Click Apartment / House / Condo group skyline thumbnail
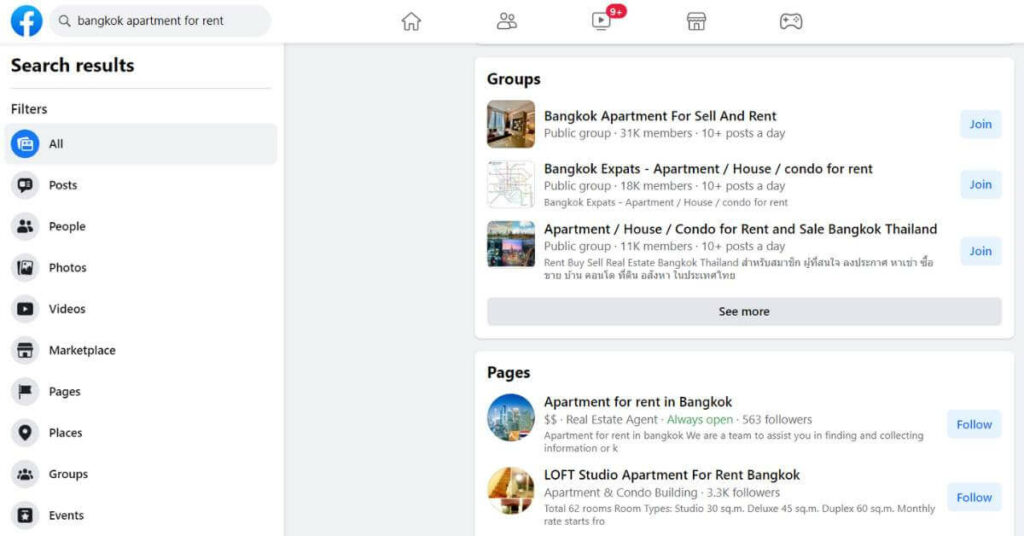 coord(511,244)
